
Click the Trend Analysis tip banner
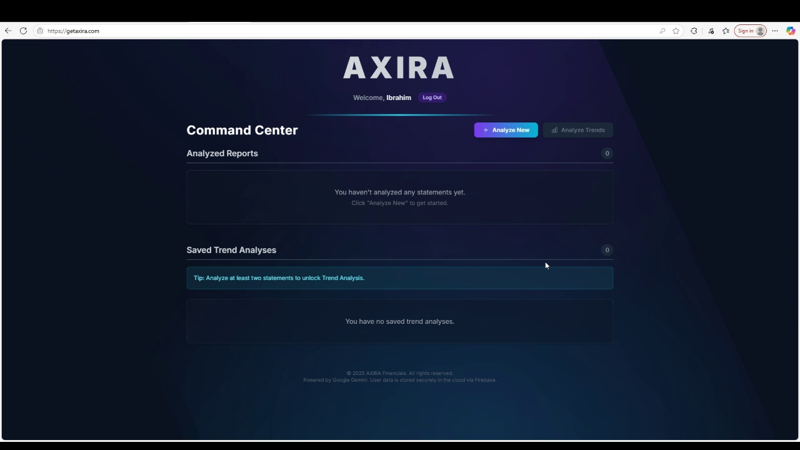coord(399,278)
